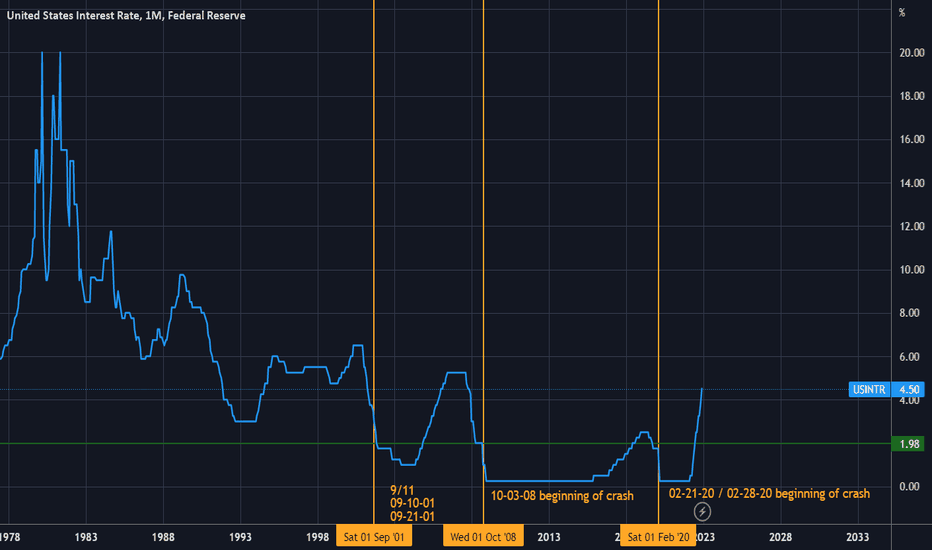Click the 2033 time axis label

pos(858,537)
